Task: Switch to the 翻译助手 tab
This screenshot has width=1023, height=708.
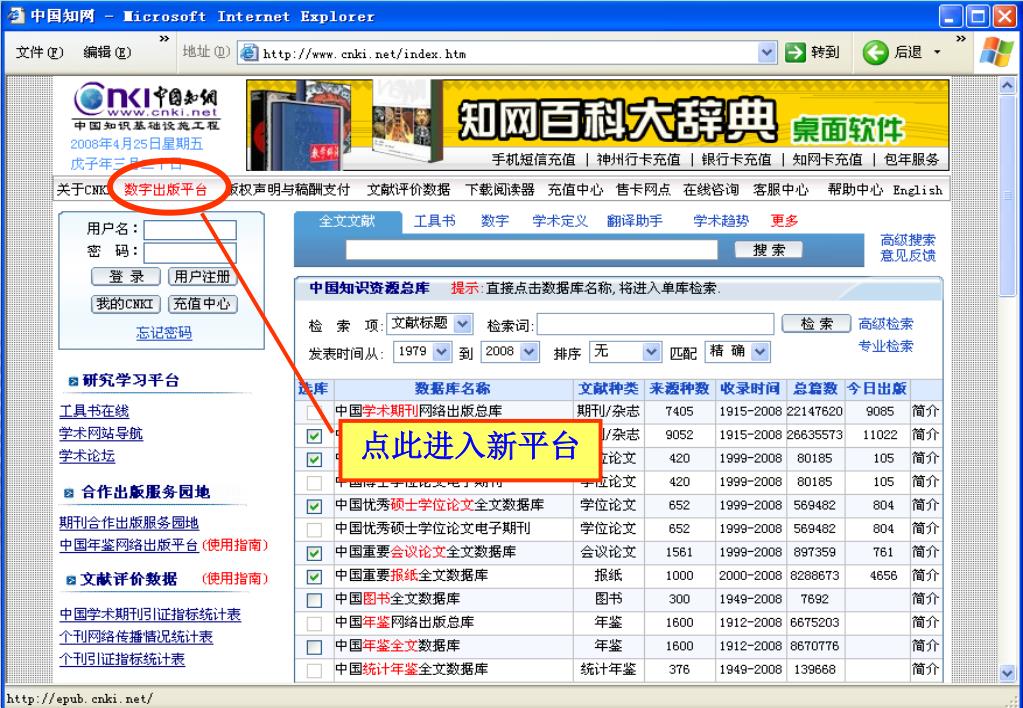Action: coord(634,221)
